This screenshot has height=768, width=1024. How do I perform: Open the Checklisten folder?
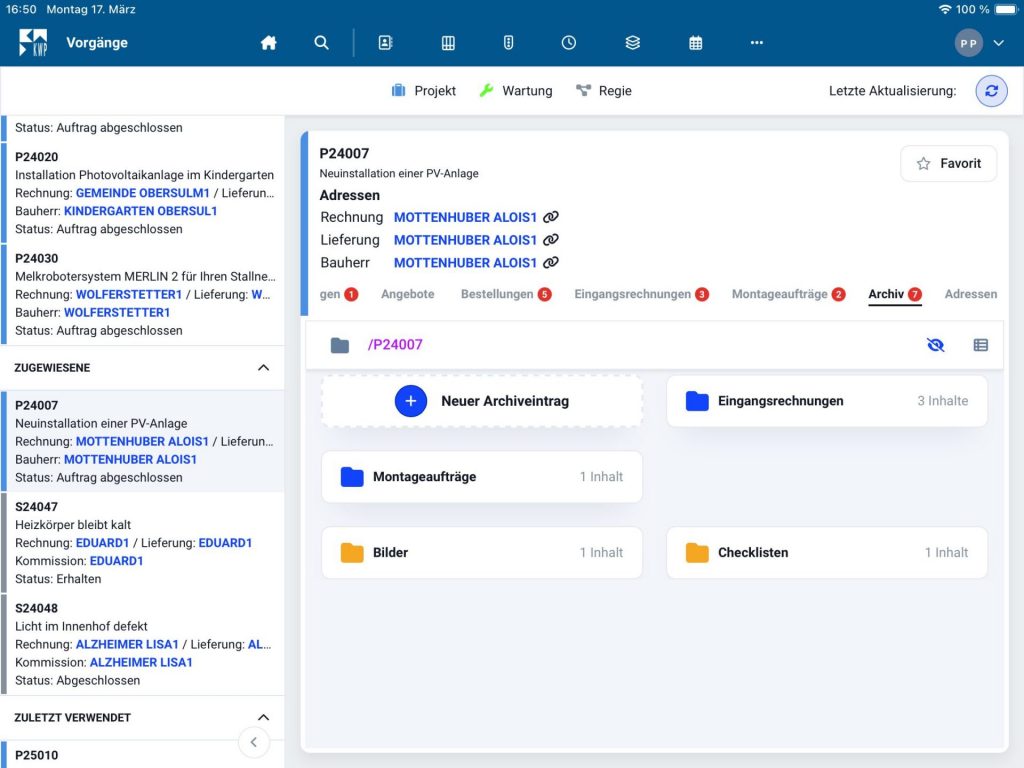(x=827, y=552)
